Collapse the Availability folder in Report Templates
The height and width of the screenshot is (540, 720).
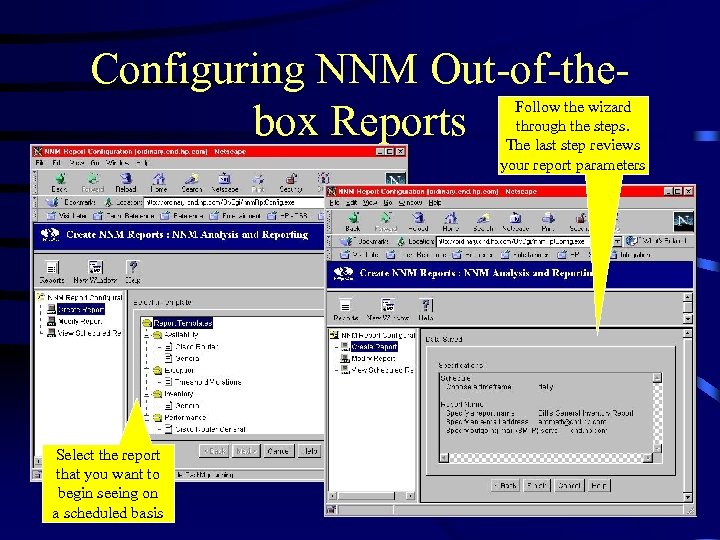coord(147,335)
